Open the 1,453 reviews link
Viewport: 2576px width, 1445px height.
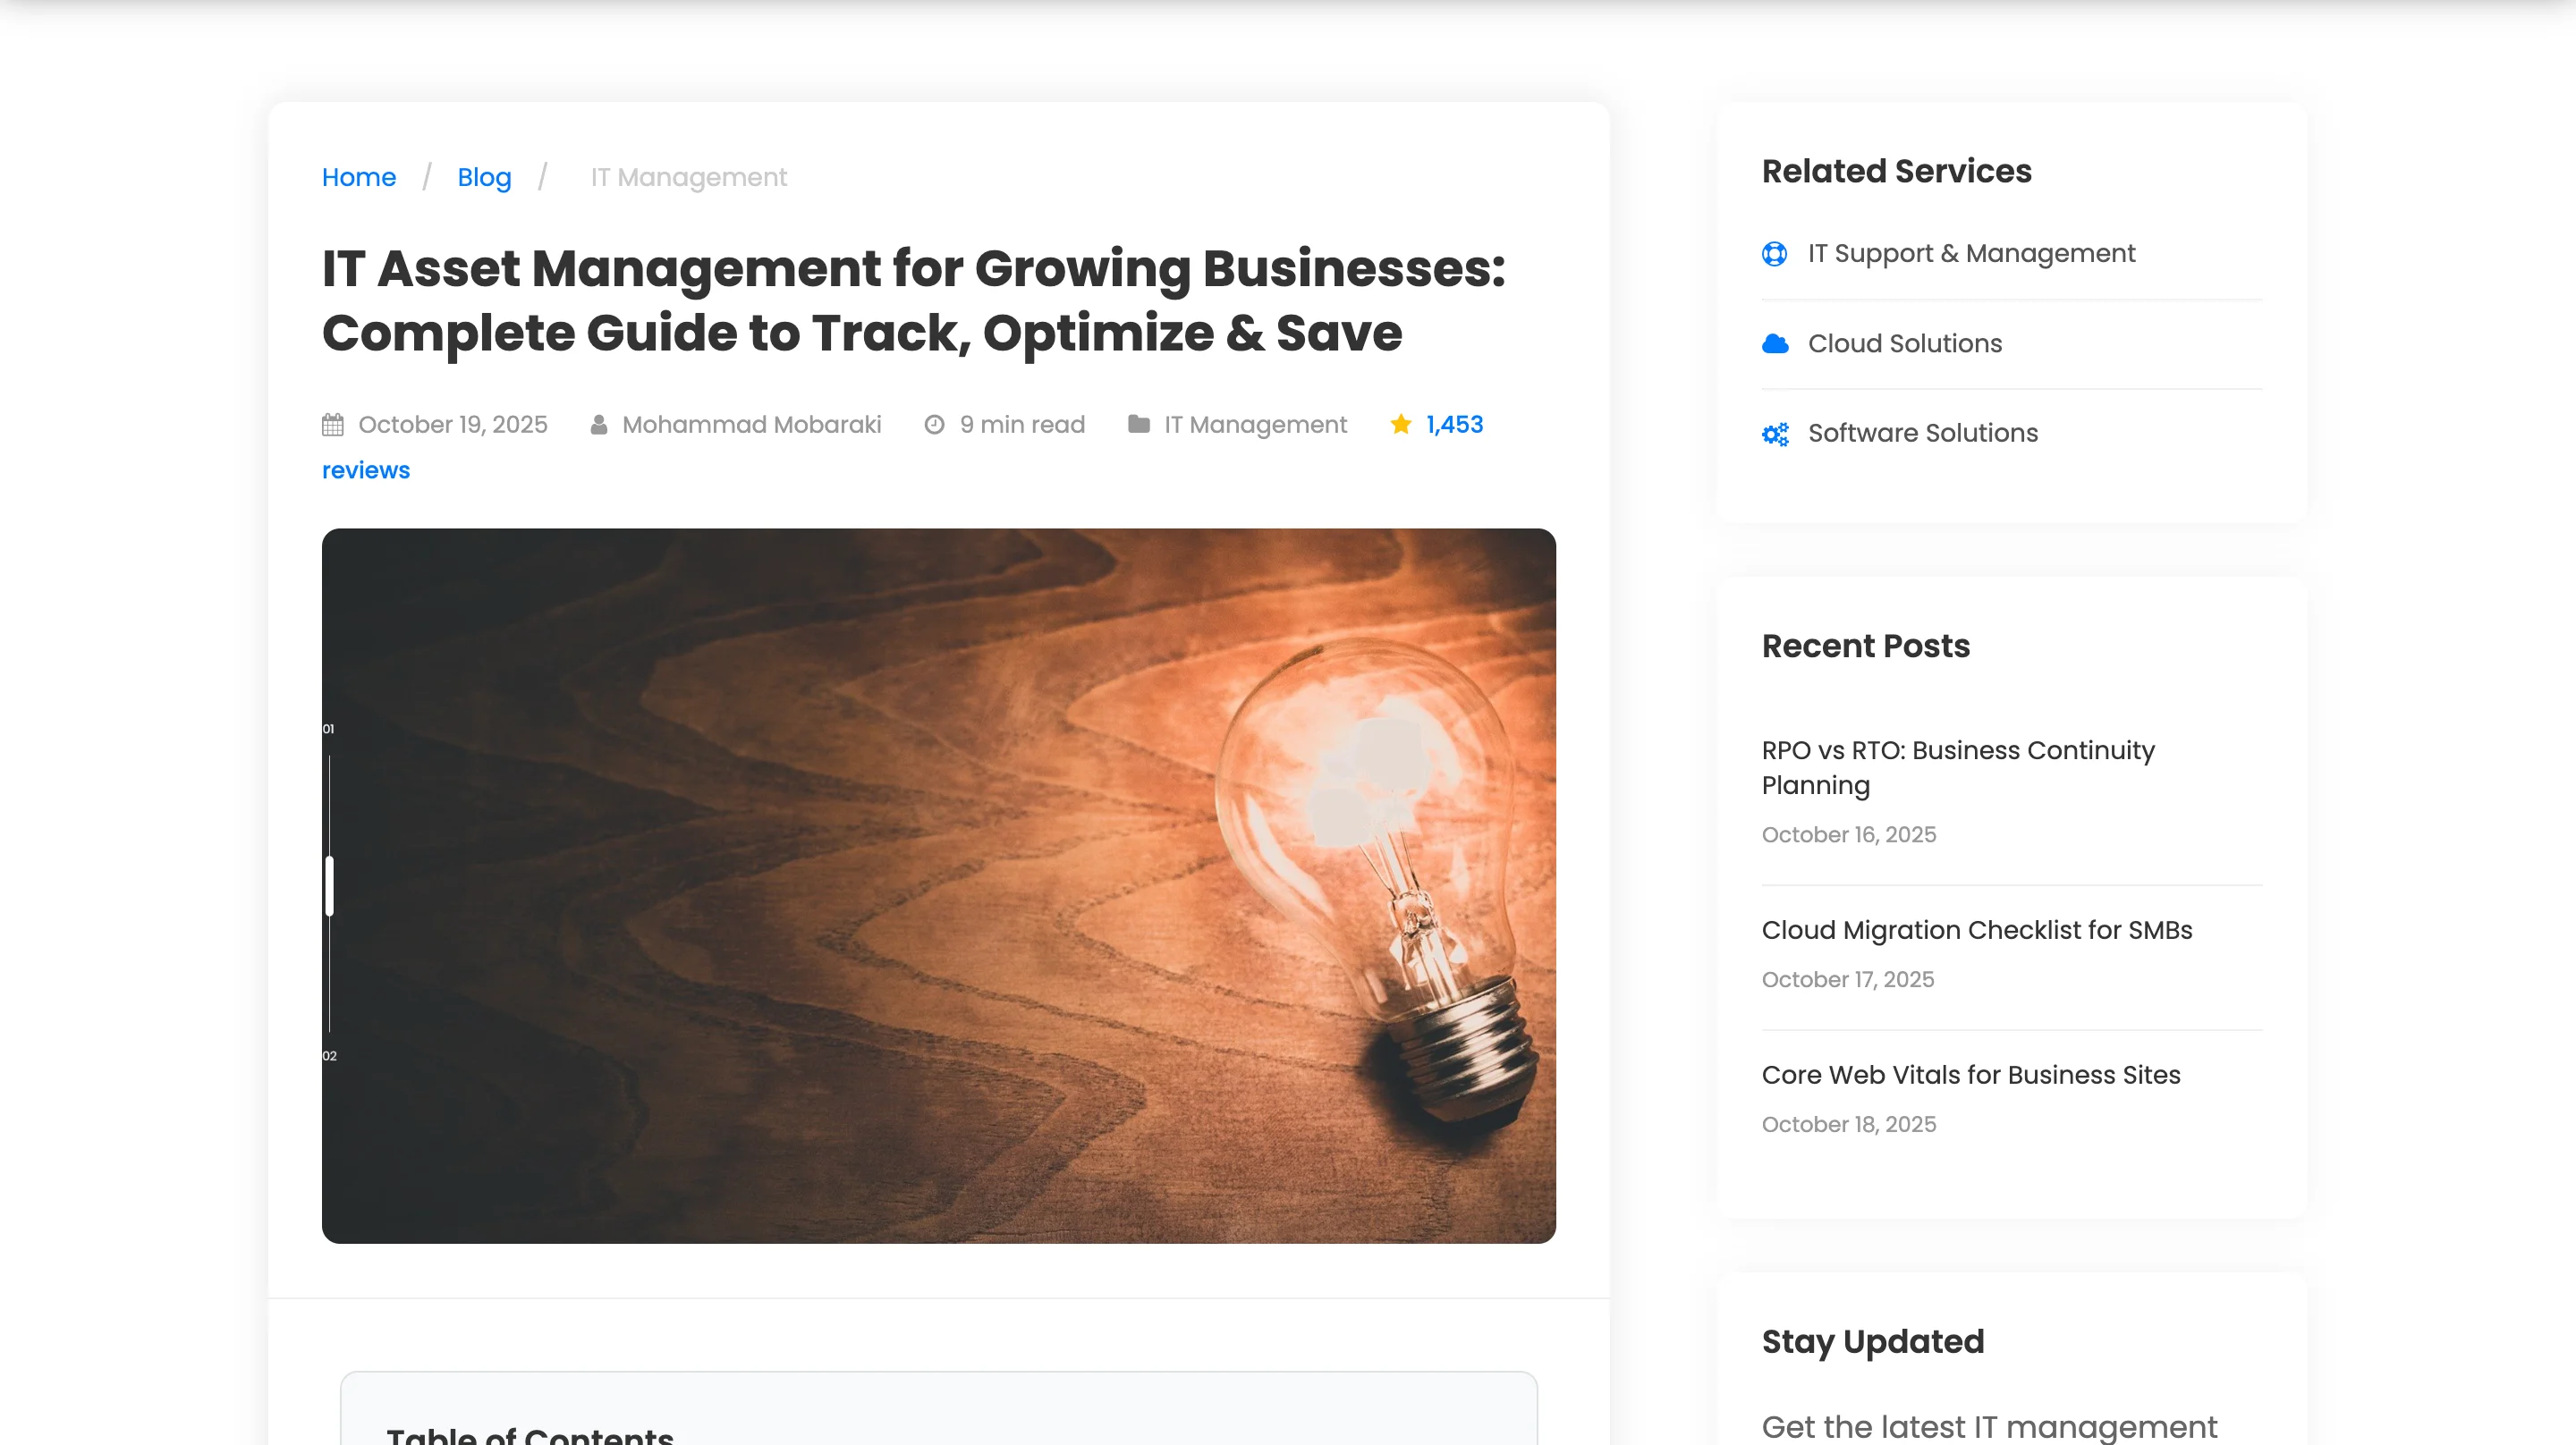[1454, 425]
